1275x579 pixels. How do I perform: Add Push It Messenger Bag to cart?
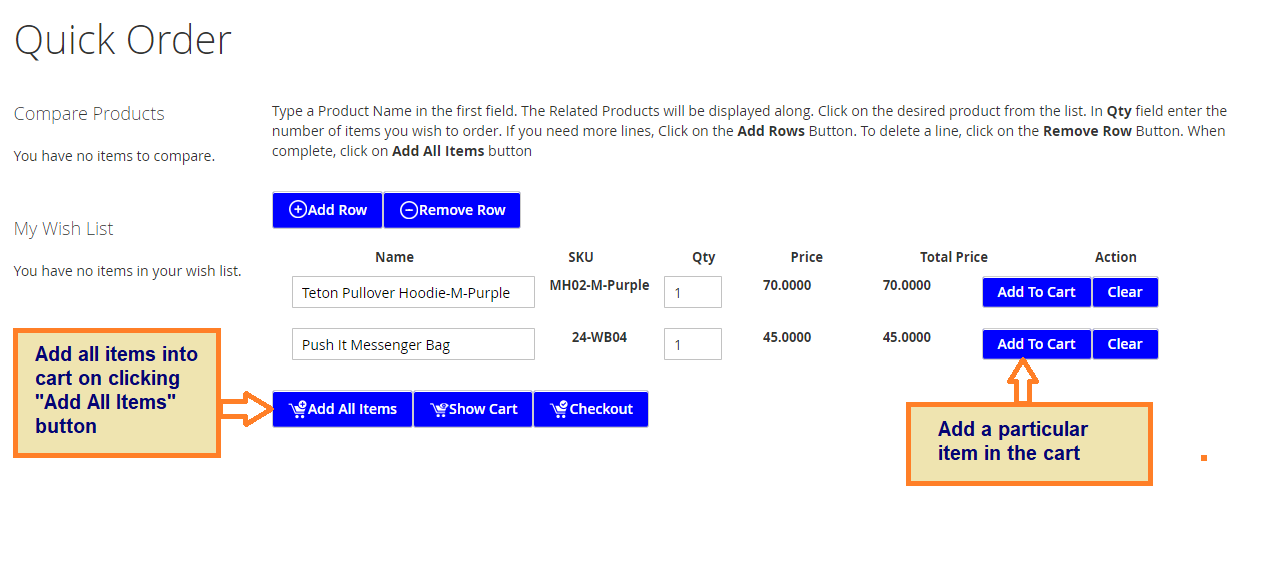point(1036,344)
